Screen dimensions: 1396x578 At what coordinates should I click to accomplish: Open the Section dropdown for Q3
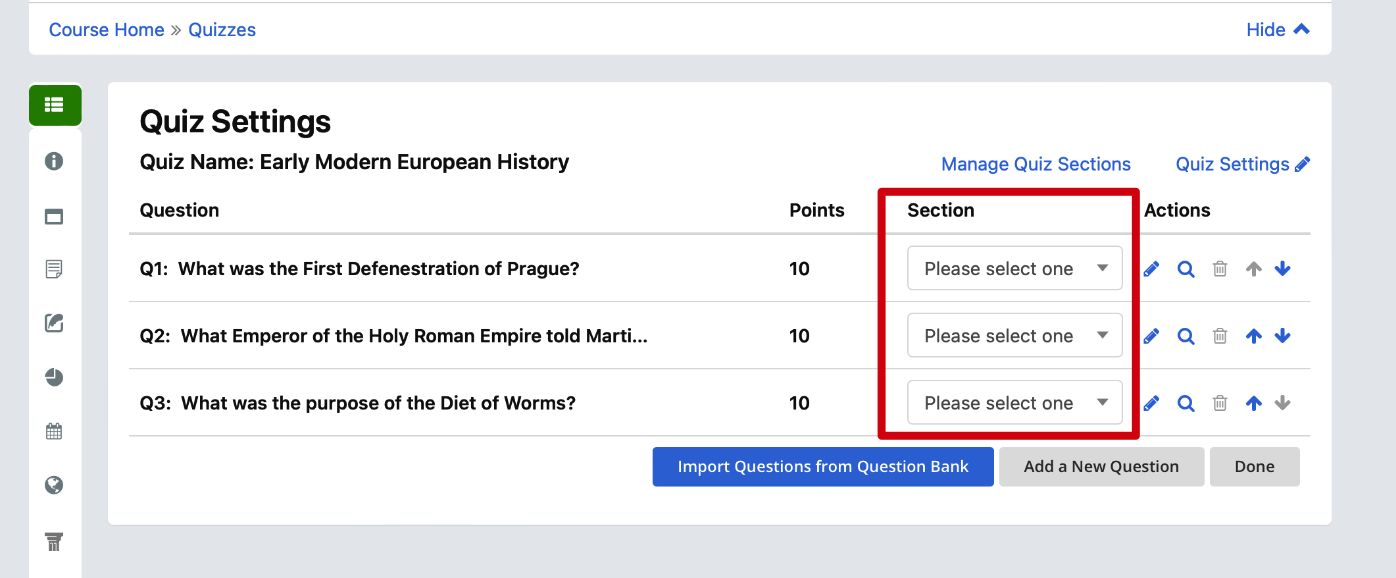1015,403
